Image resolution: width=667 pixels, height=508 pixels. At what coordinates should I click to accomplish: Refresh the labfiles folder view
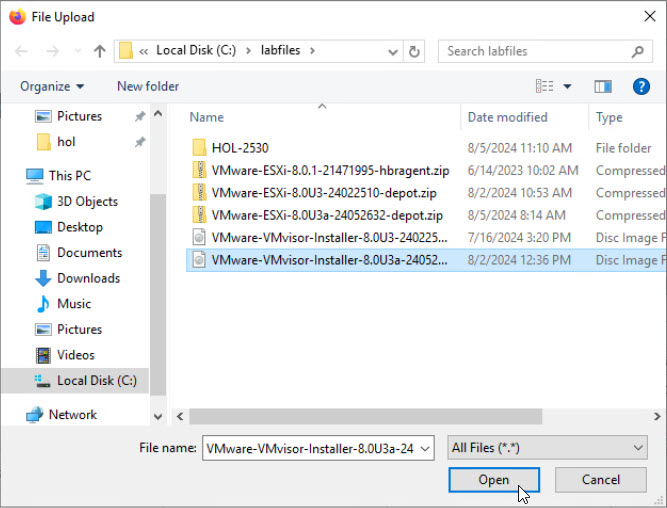pos(414,52)
